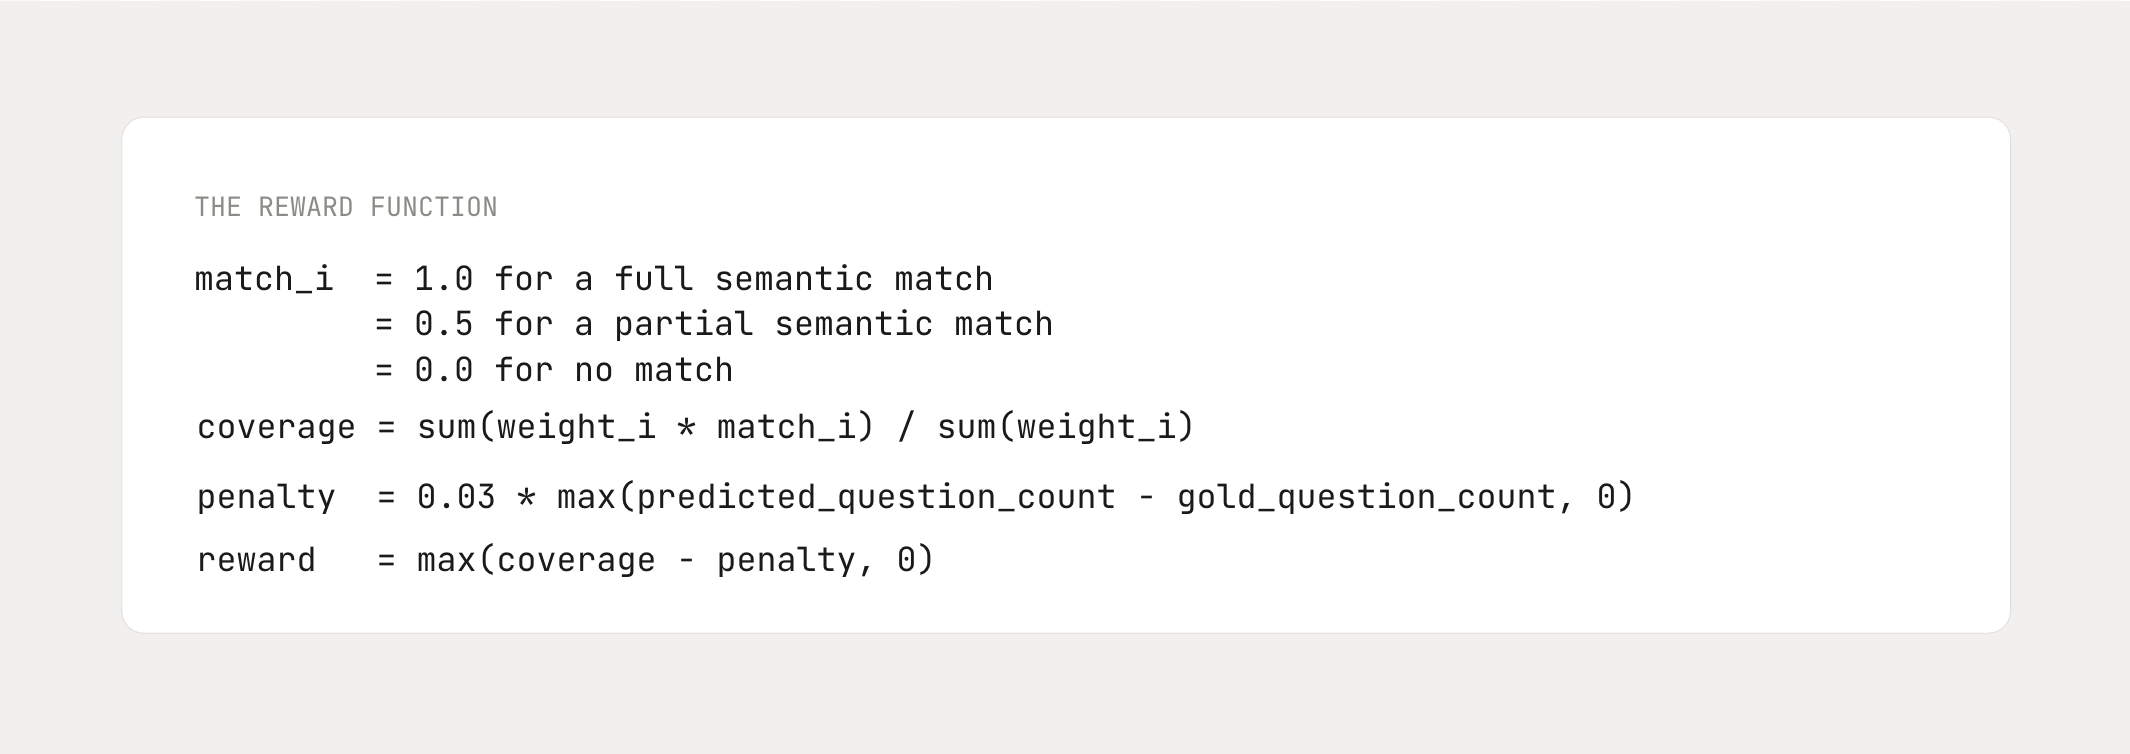
Task: Click the sum(weight_i) denominator
Action: (x=1066, y=428)
